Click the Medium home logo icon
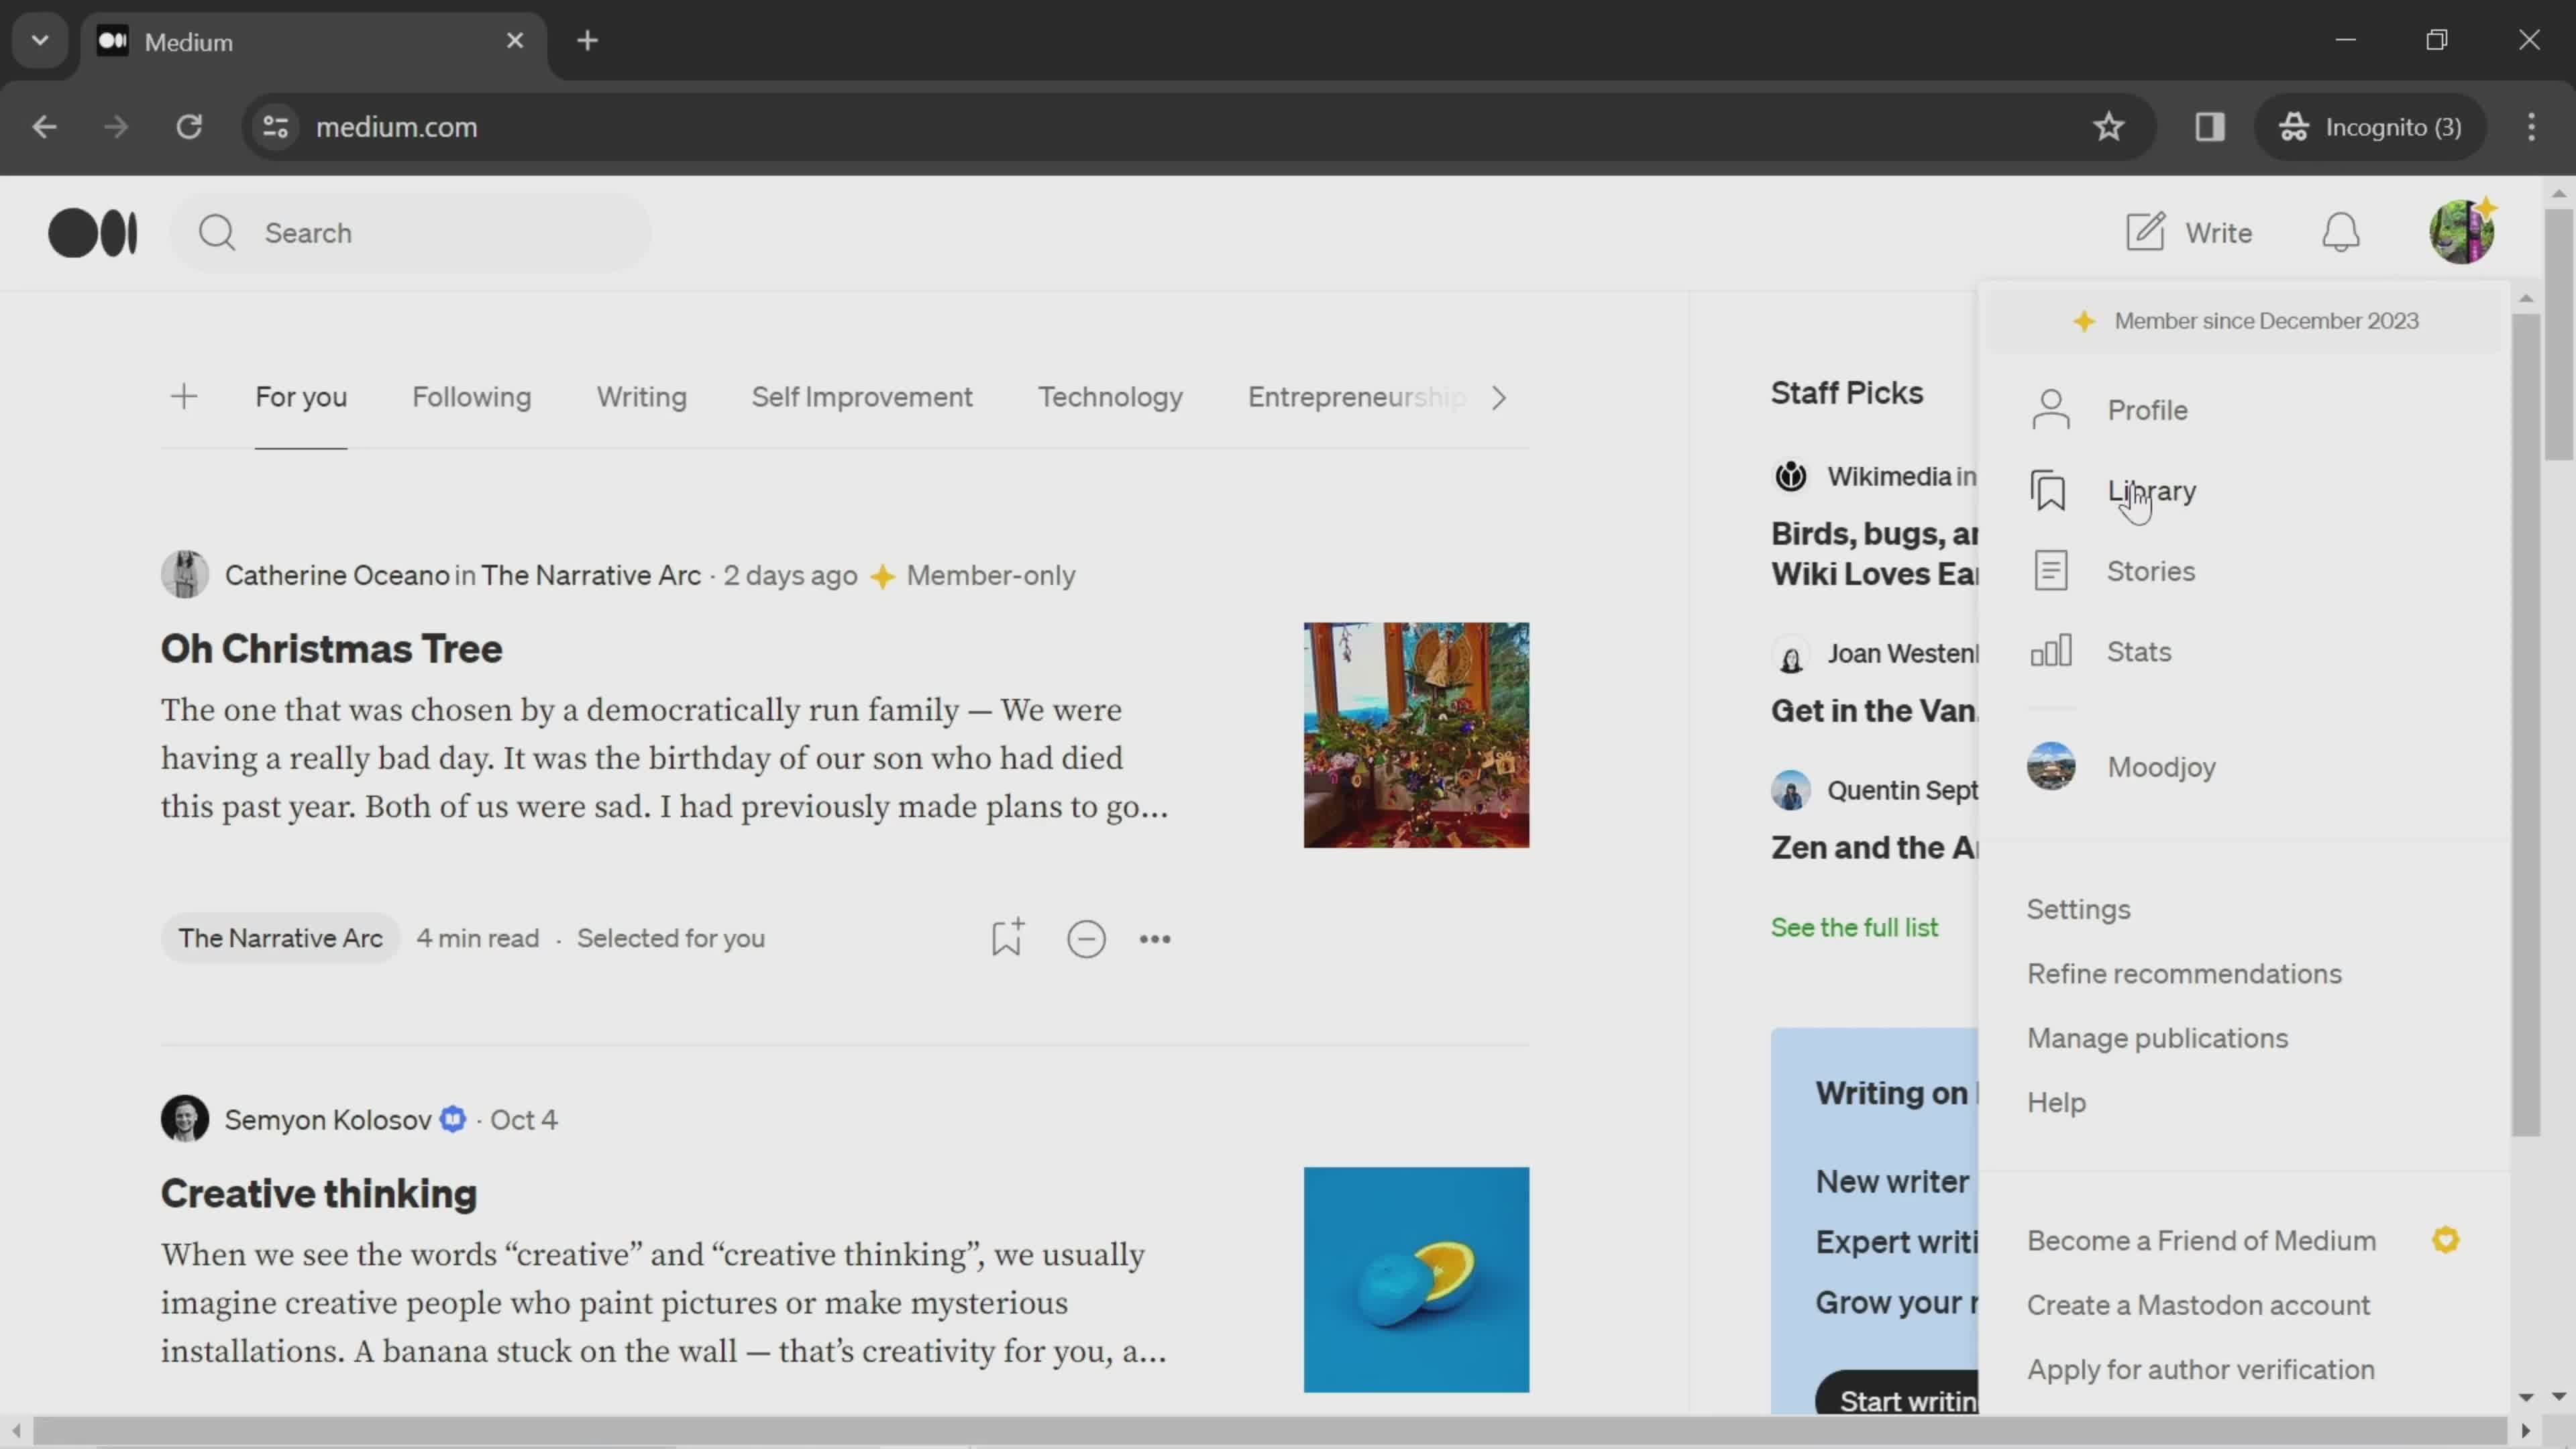This screenshot has width=2576, height=1449. pos(92,231)
